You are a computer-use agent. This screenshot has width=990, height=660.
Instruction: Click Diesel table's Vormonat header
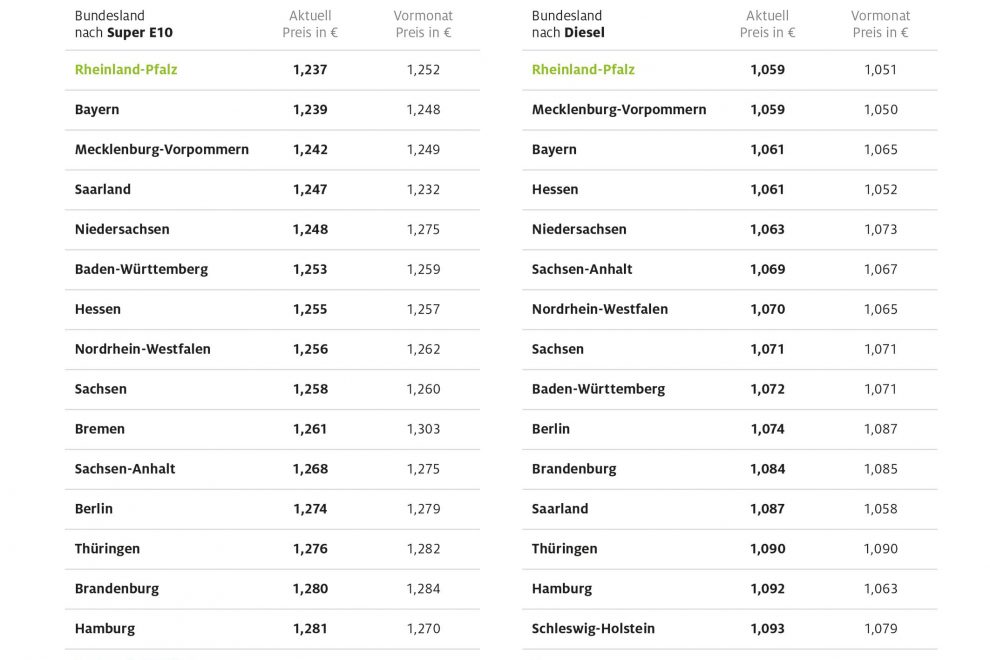(x=880, y=24)
